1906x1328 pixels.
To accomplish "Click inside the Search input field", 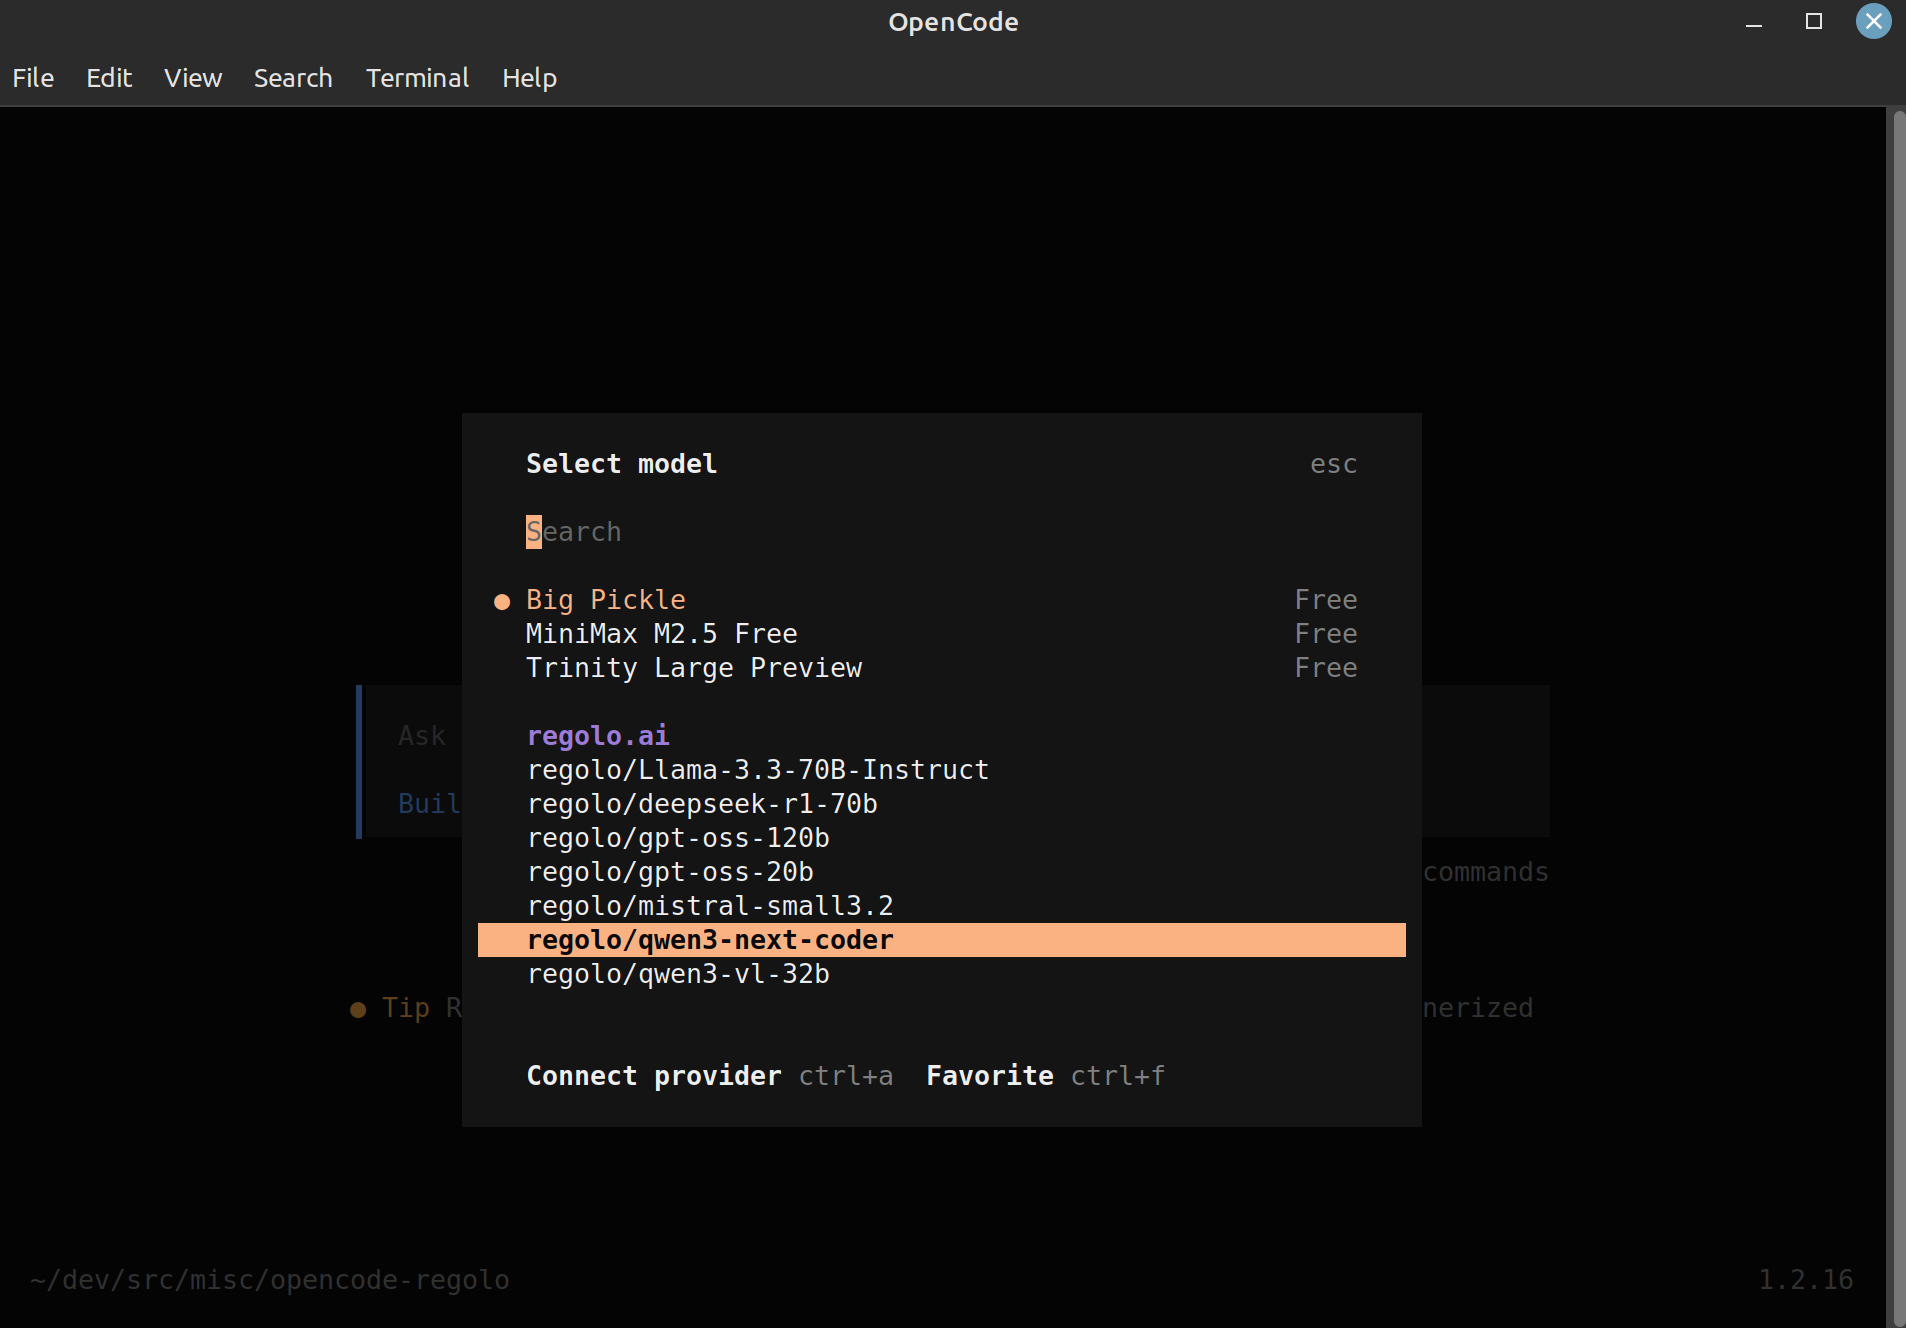I will pyautogui.click(x=574, y=531).
